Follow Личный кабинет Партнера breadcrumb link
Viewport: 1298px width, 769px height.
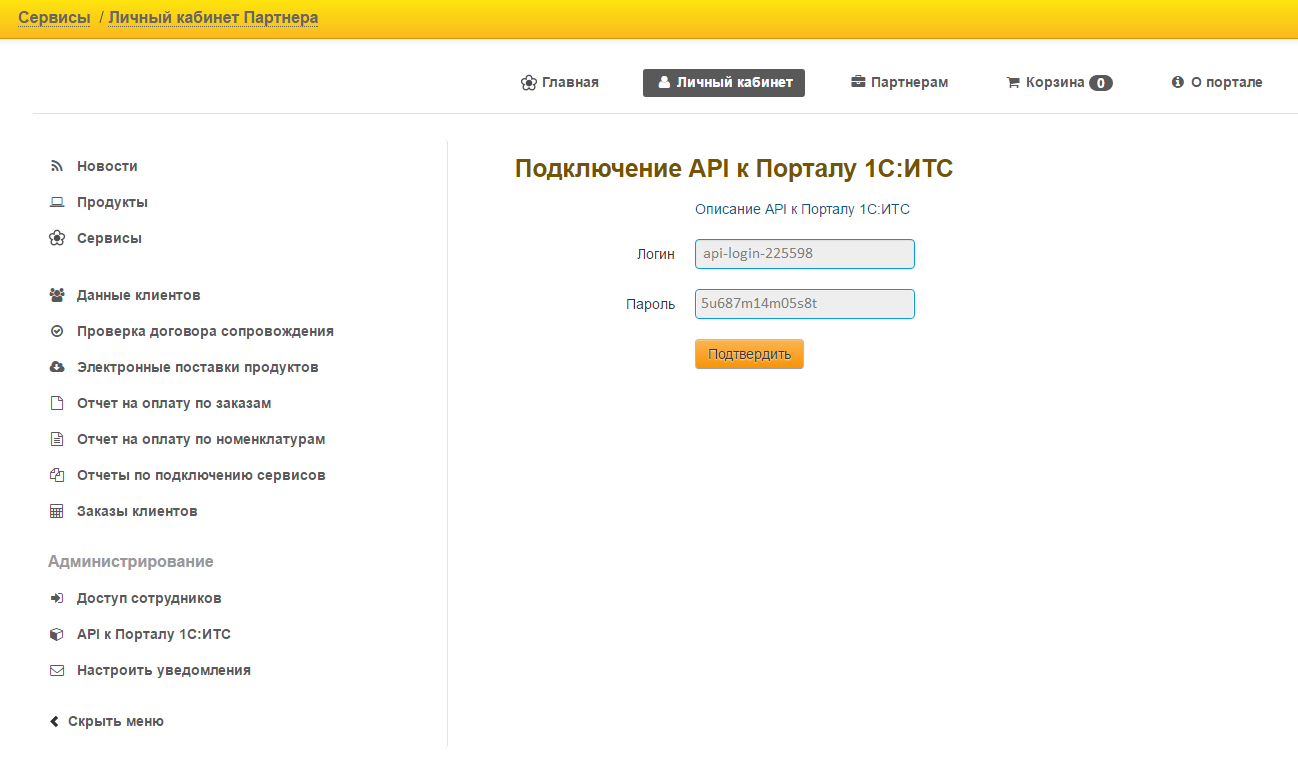213,17
